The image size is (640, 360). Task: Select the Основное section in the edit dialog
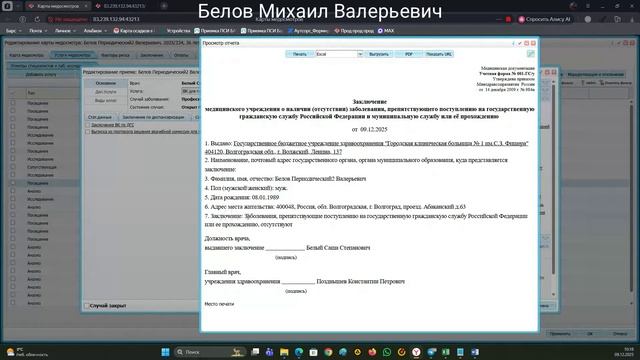pyautogui.click(x=106, y=83)
